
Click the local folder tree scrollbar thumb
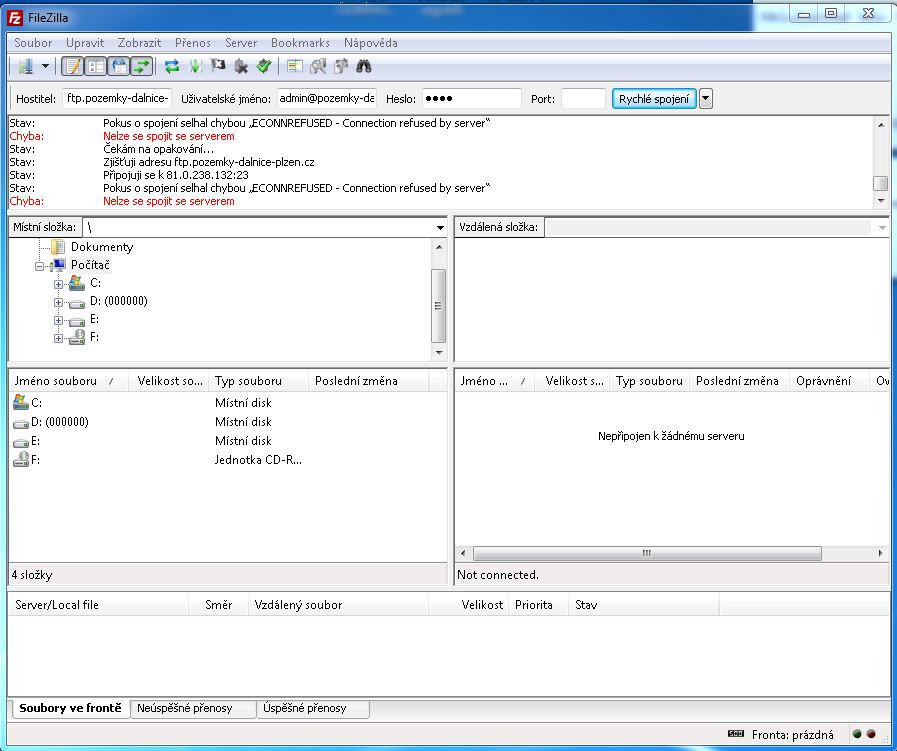(438, 305)
